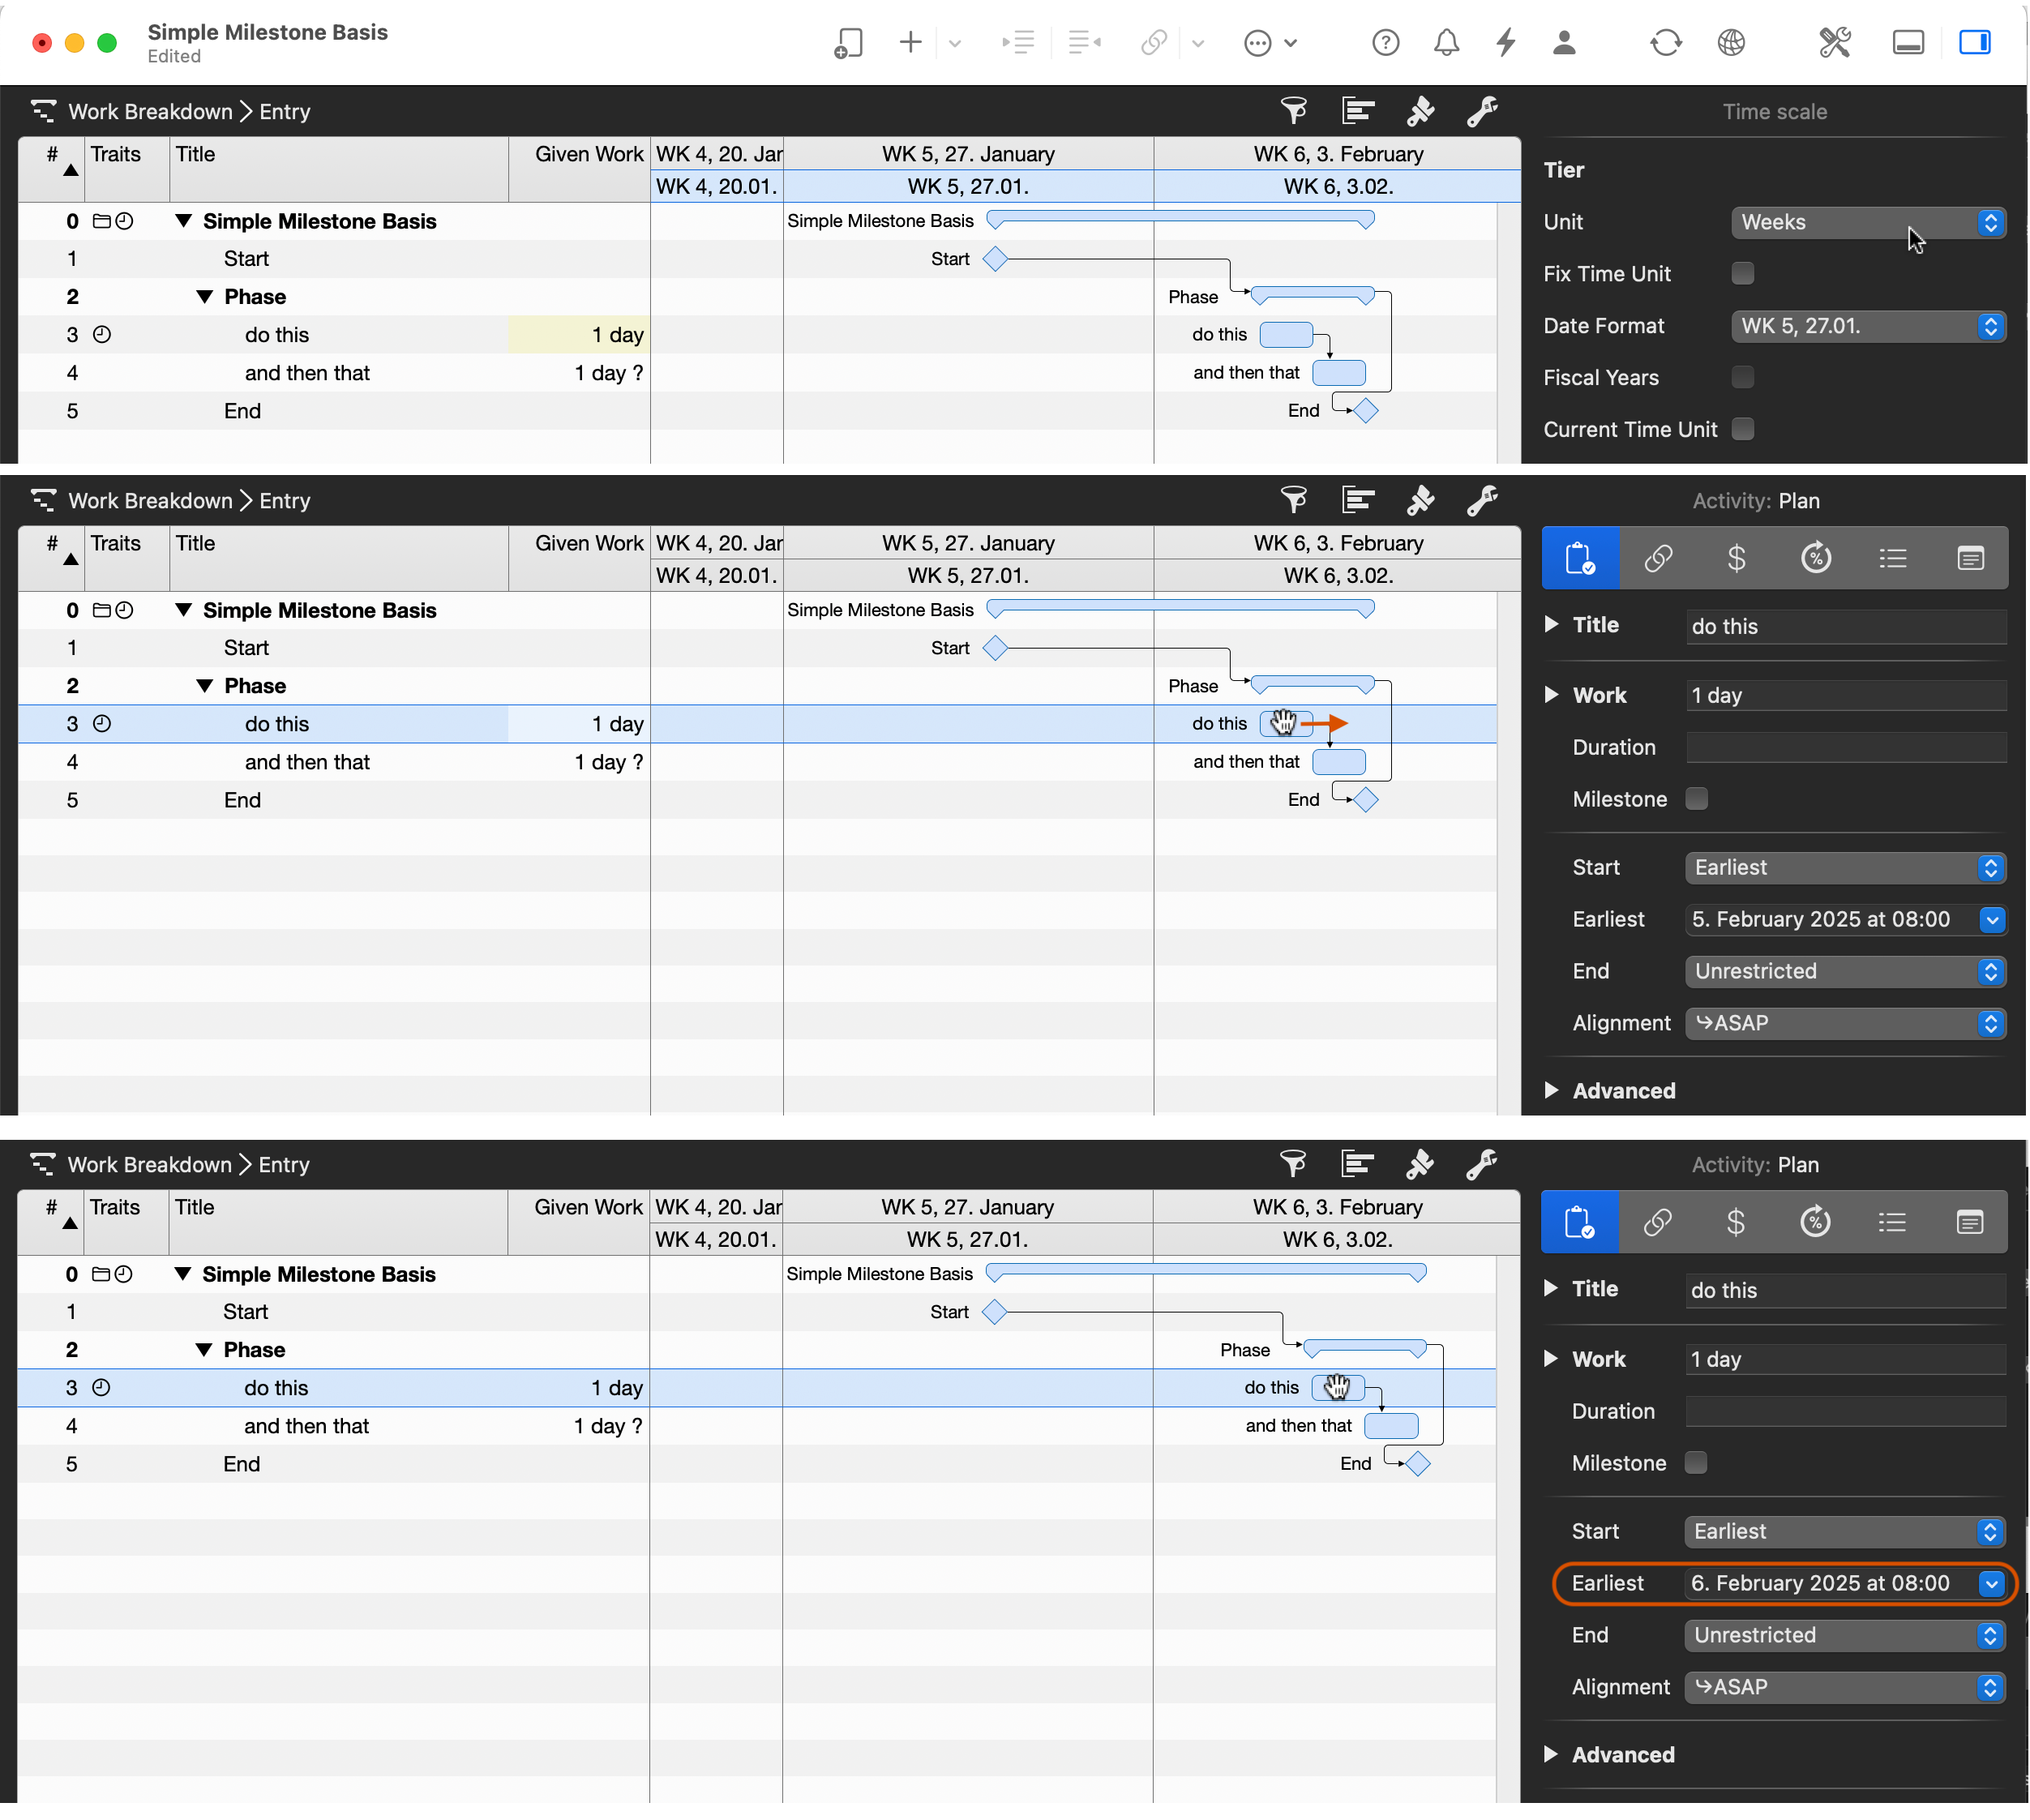Open notifications bell icon

(x=1446, y=43)
